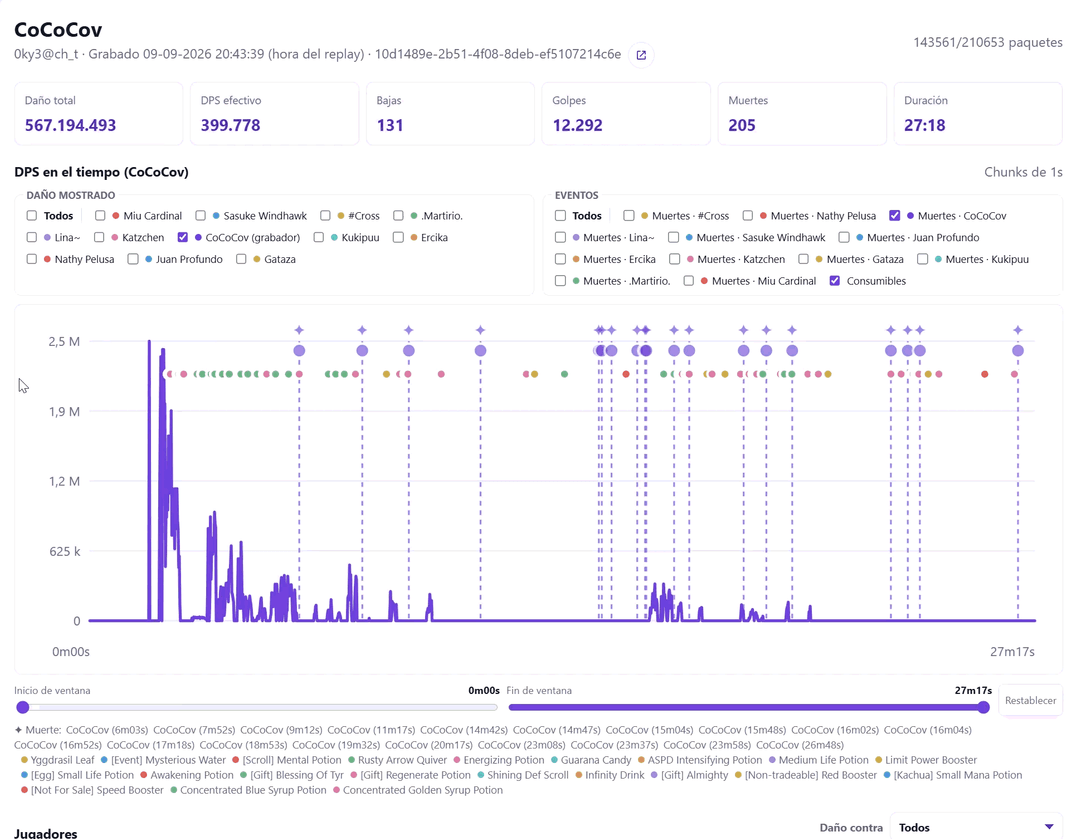Viewport: 1072px width, 839px height.
Task: Select death marker circle at 9m12s
Action: [x=409, y=351]
